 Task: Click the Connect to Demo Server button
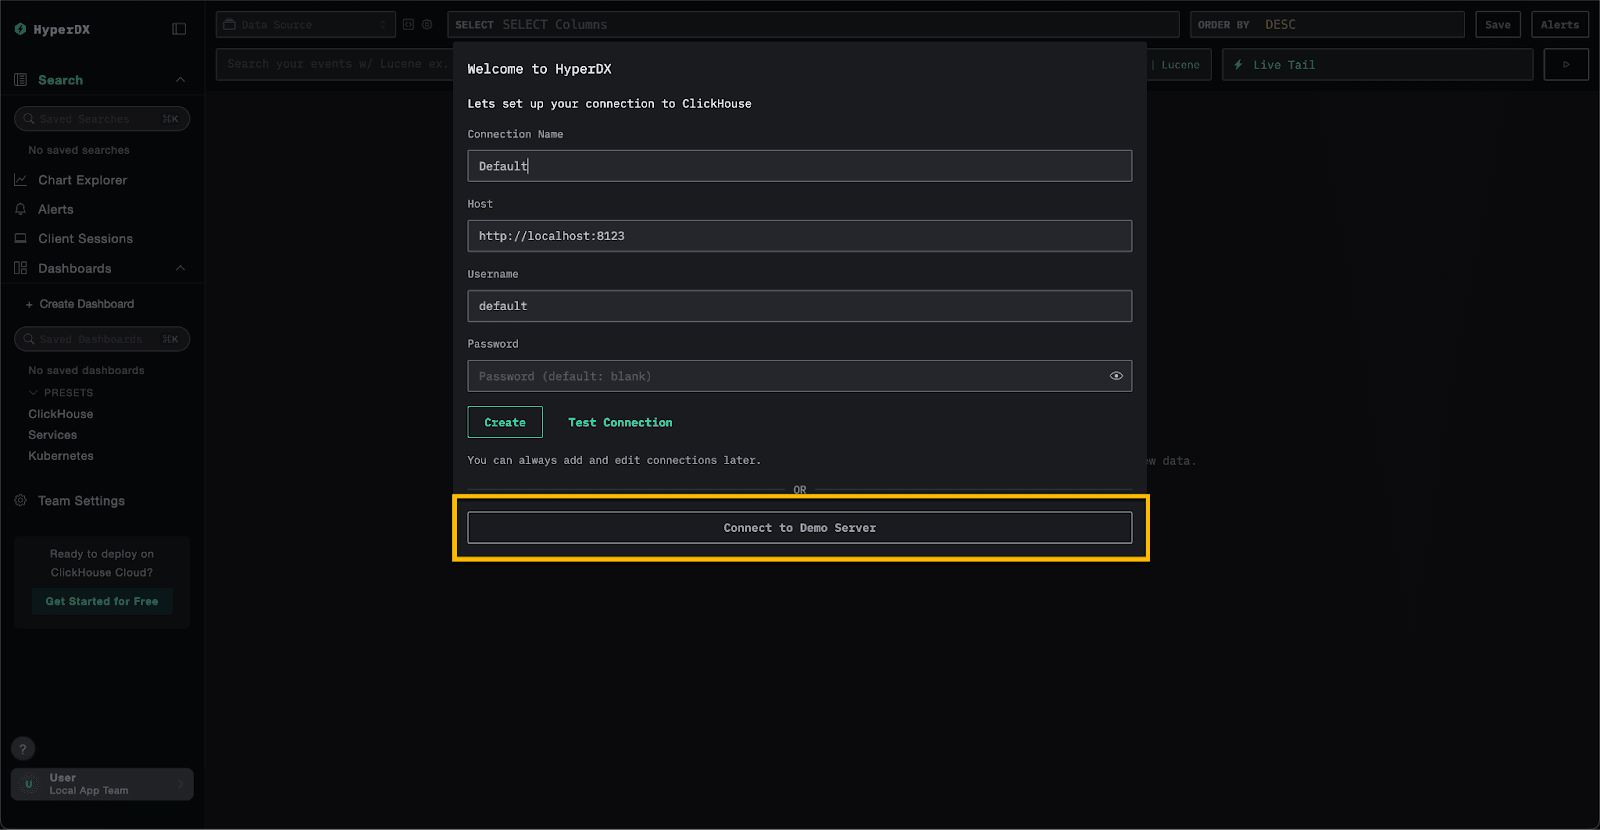pos(799,528)
